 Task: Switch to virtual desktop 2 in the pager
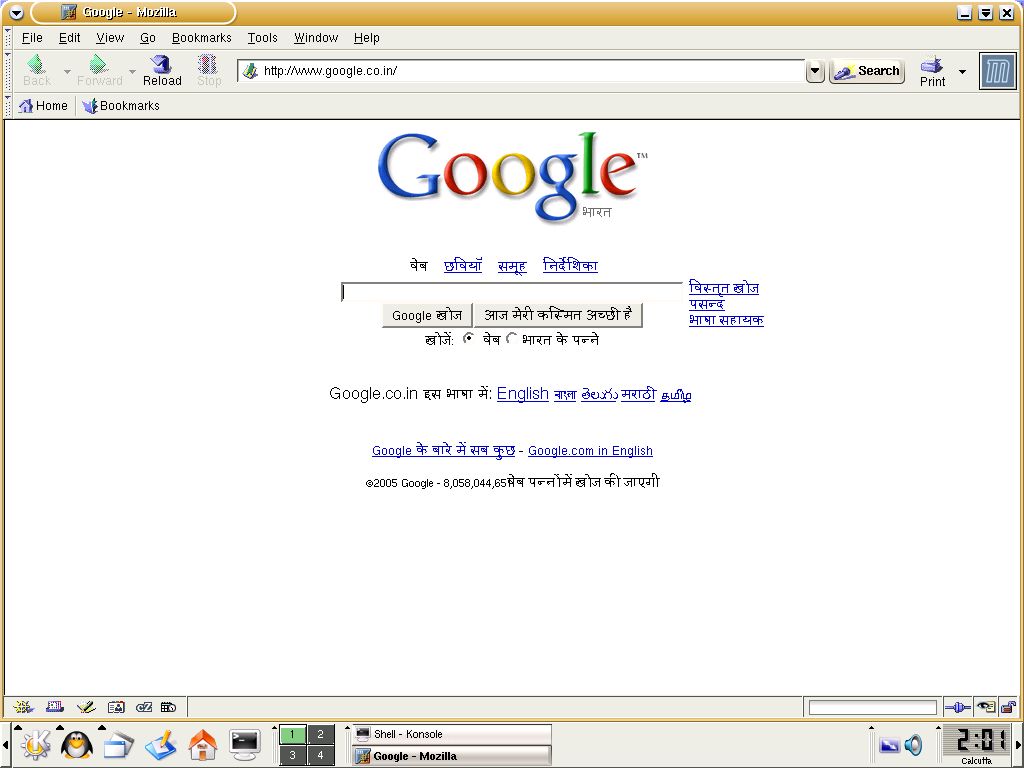[320, 734]
